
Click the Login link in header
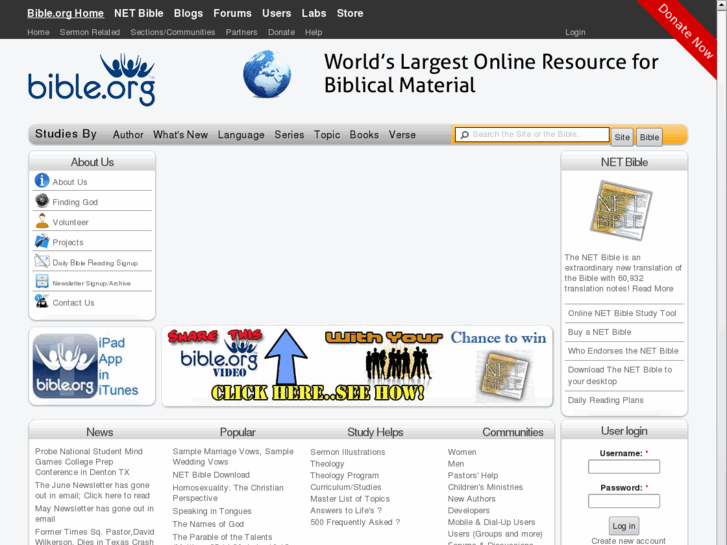pyautogui.click(x=575, y=32)
